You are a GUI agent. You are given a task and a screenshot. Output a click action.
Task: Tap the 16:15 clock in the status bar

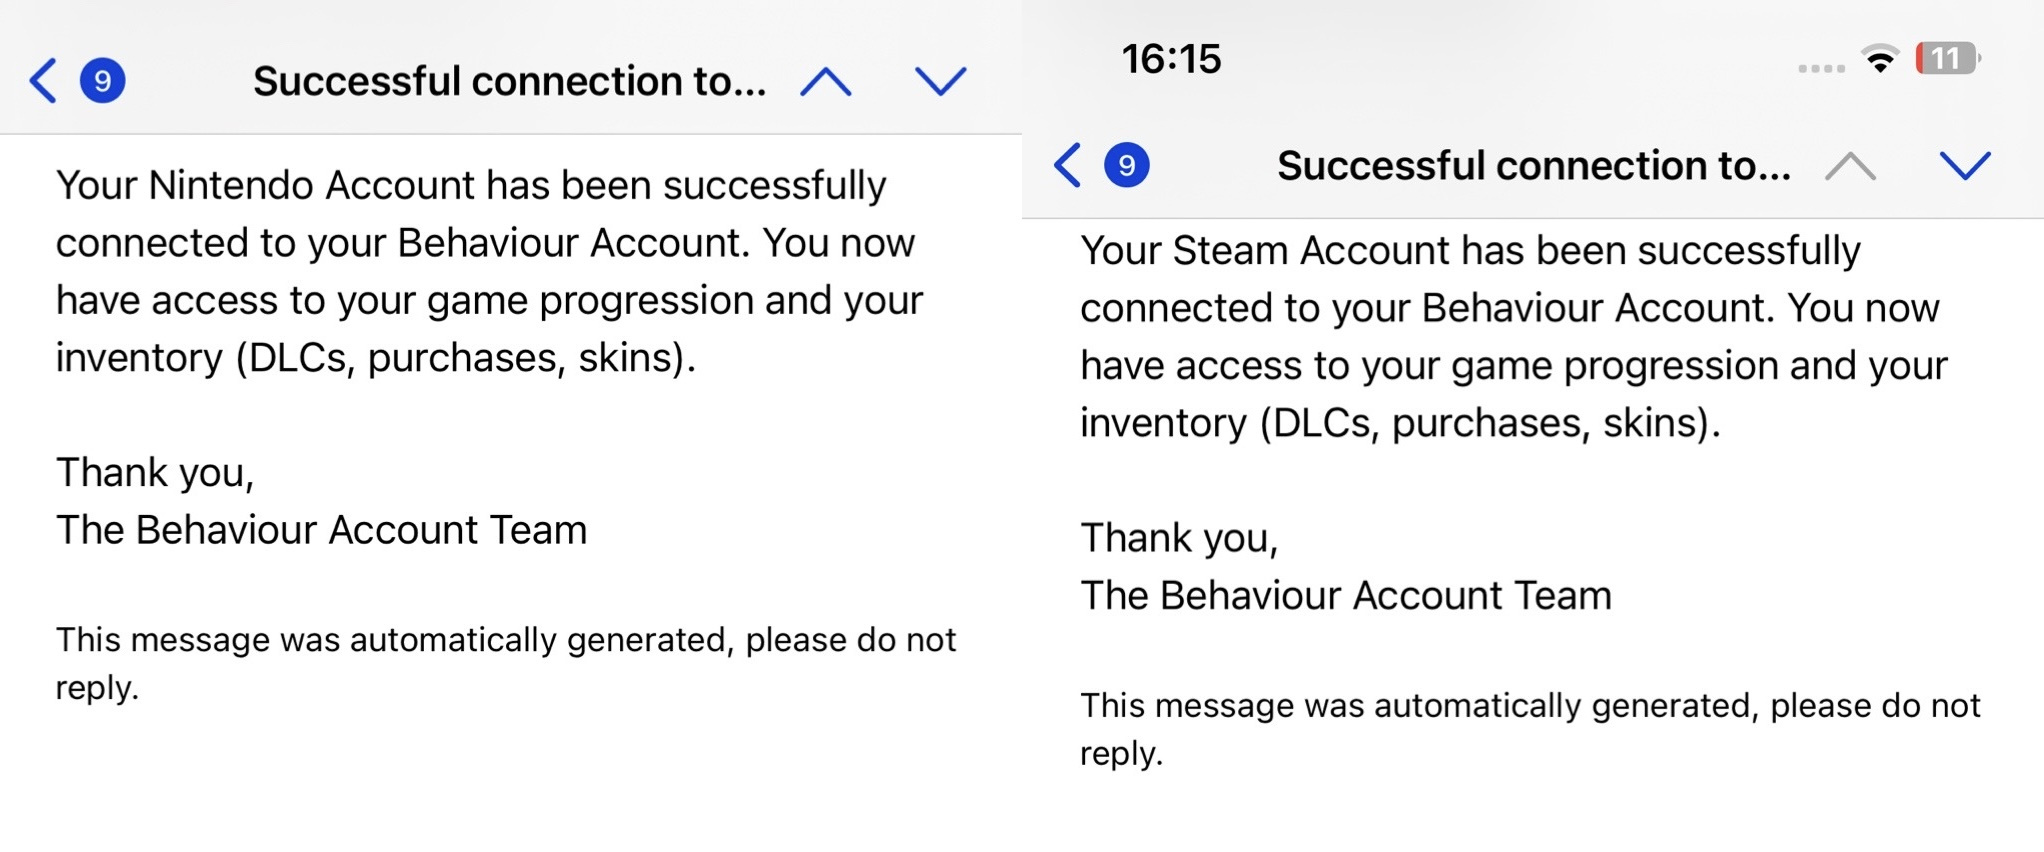1171,59
